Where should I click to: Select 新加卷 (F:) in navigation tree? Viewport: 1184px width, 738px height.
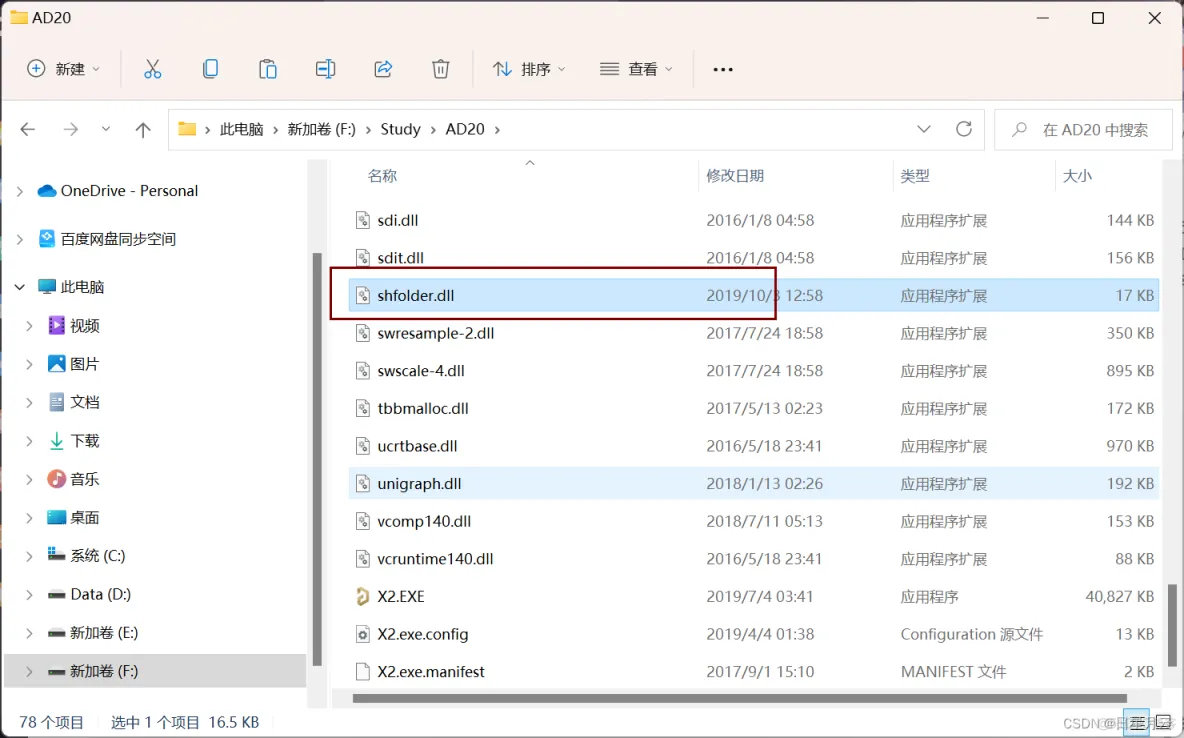tap(155, 672)
